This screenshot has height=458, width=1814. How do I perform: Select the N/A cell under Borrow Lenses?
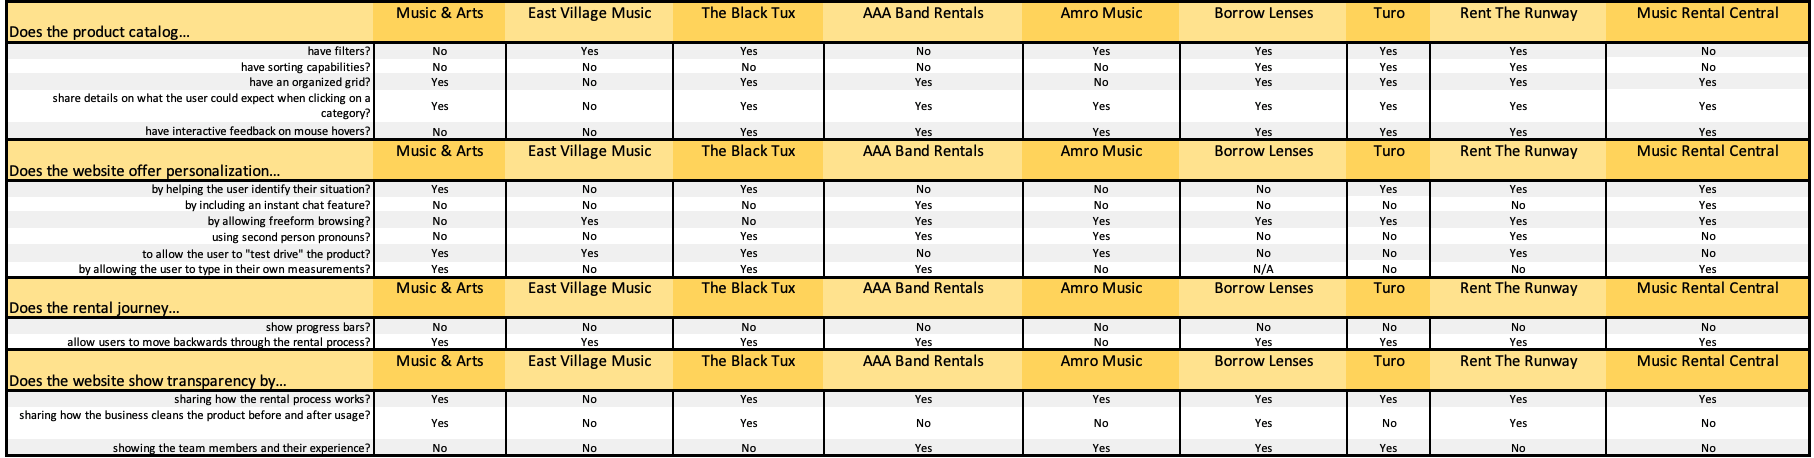1263,269
